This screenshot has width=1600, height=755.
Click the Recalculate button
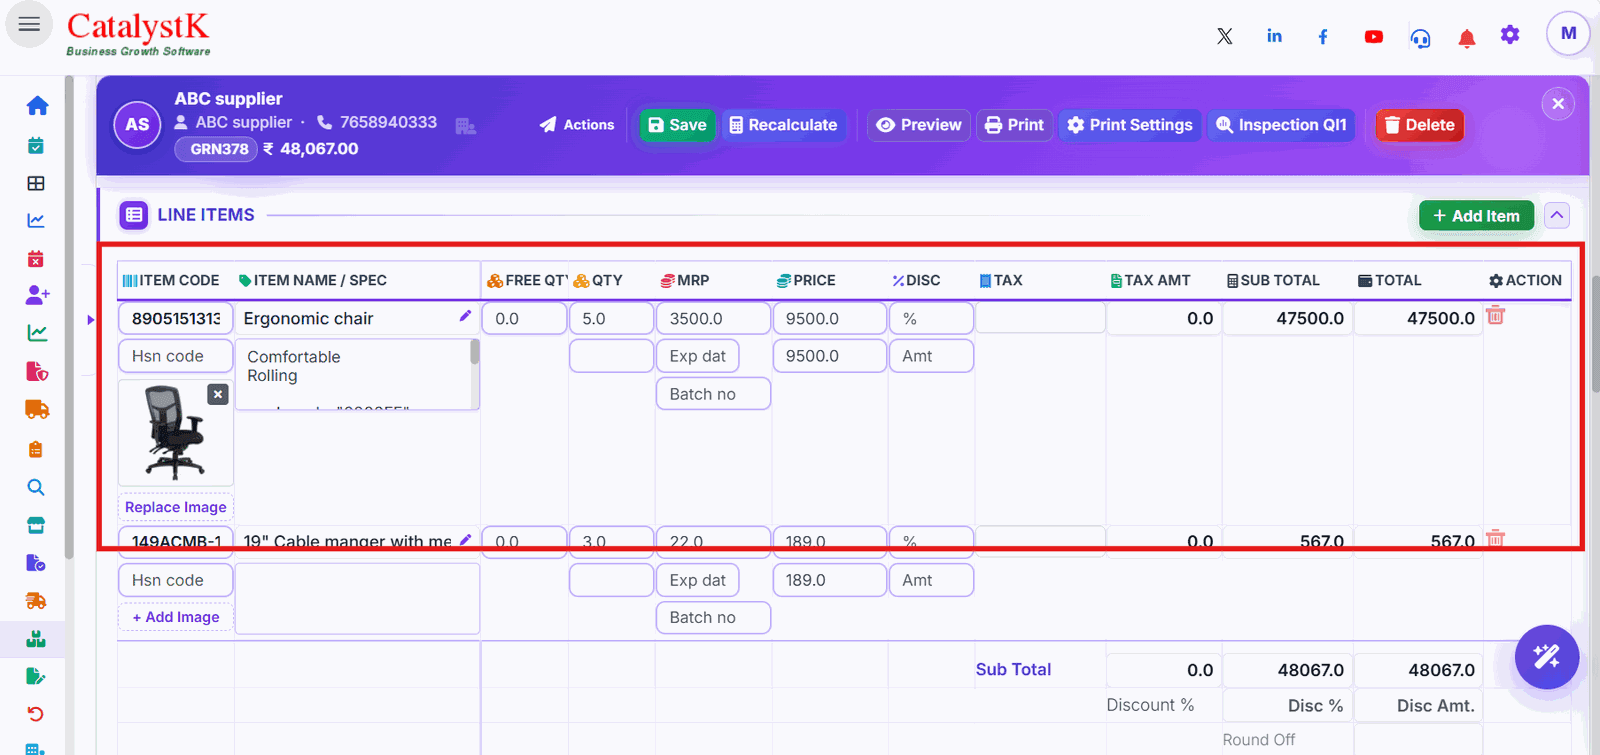783,125
